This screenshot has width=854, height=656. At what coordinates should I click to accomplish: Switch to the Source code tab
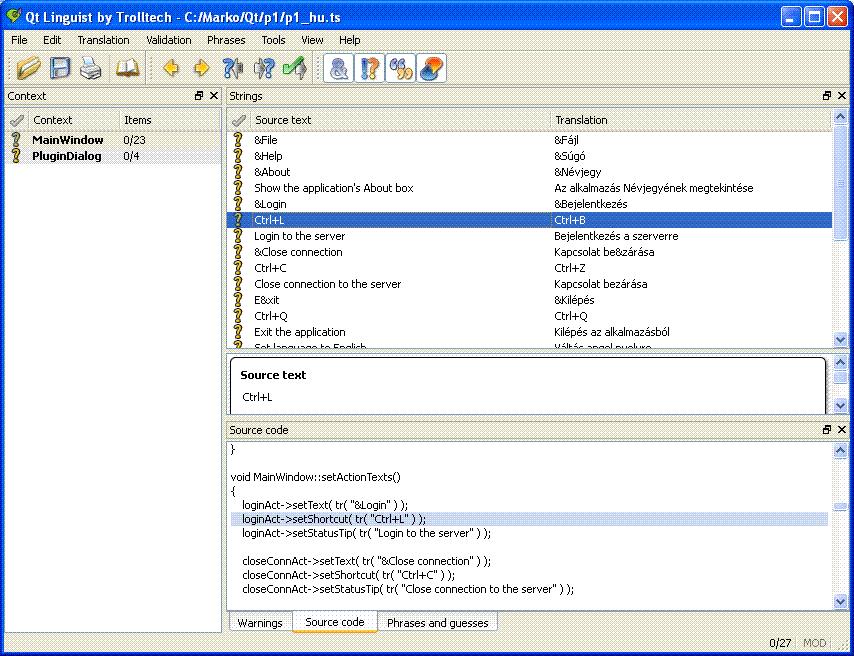point(334,622)
